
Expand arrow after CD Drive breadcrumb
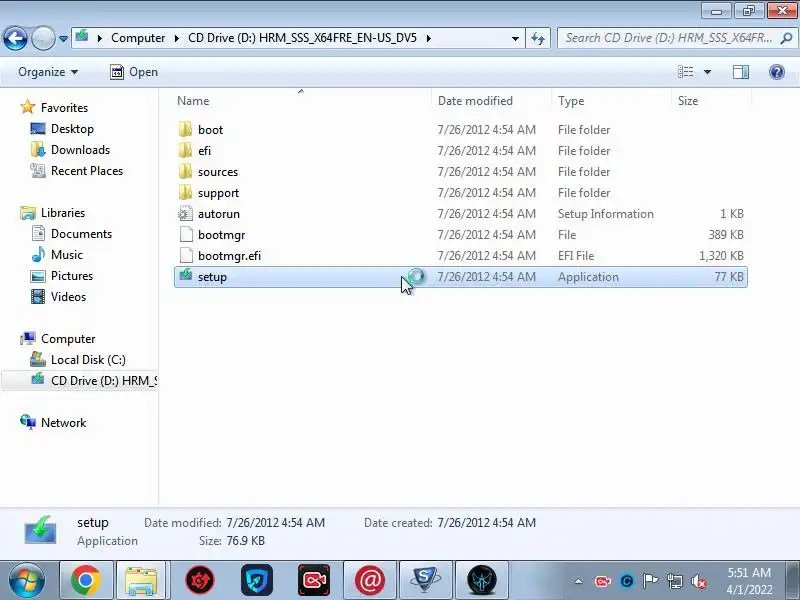pos(429,38)
